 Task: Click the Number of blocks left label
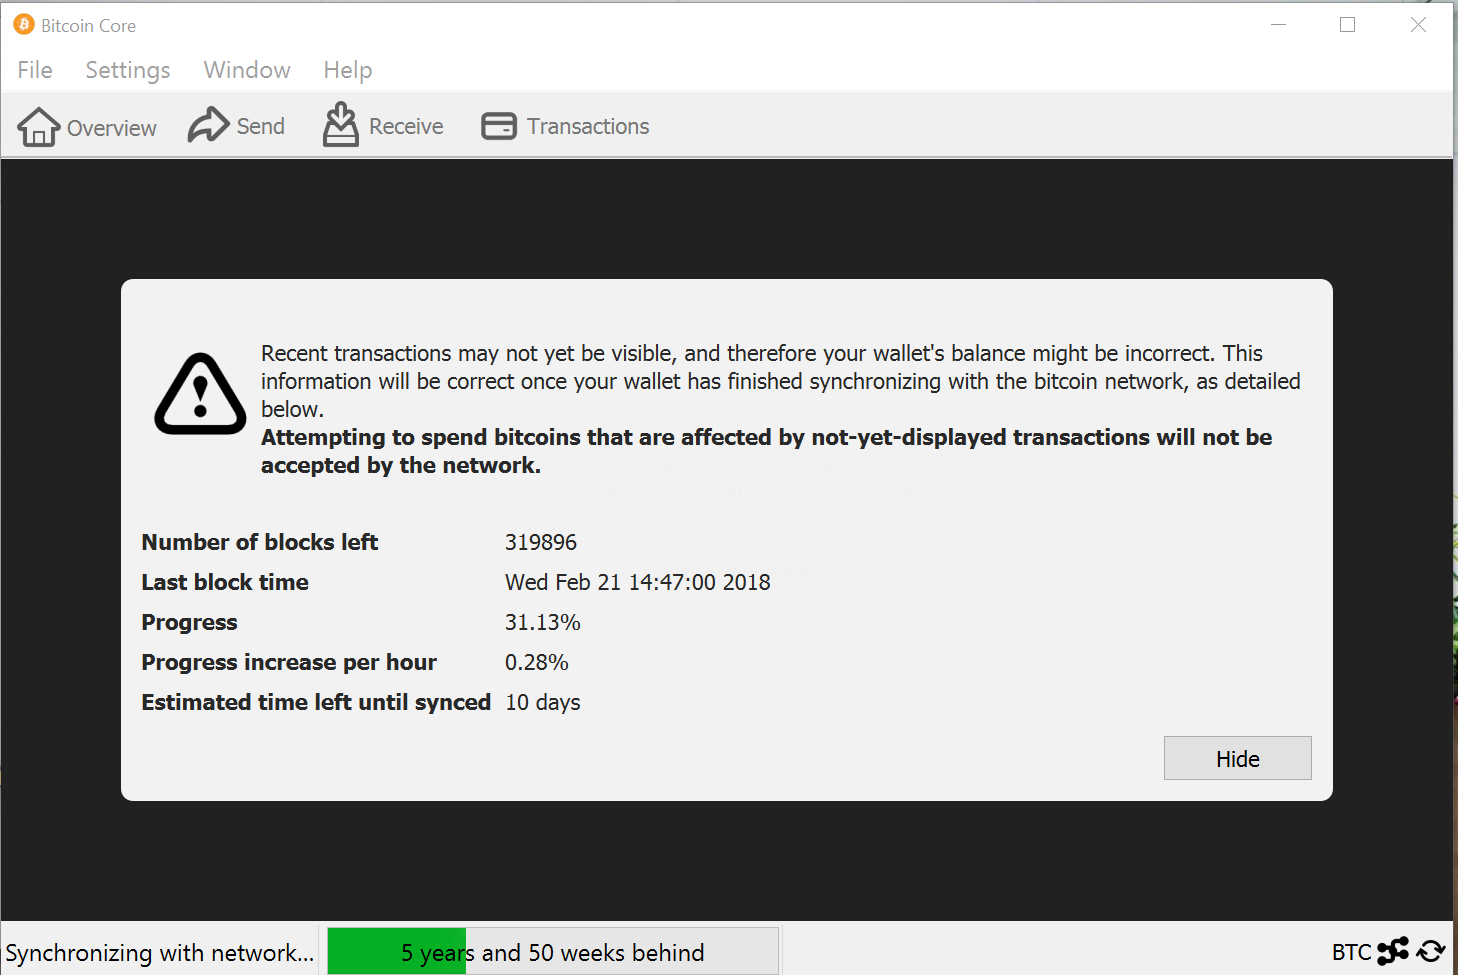260,542
